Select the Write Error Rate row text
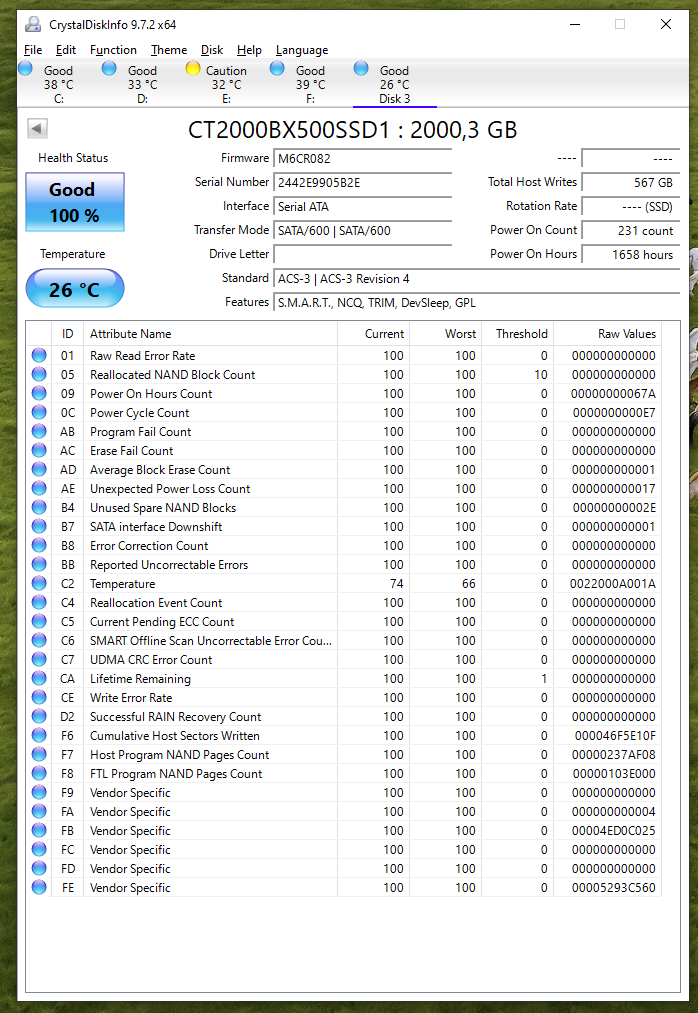The image size is (698, 1013). [131, 698]
